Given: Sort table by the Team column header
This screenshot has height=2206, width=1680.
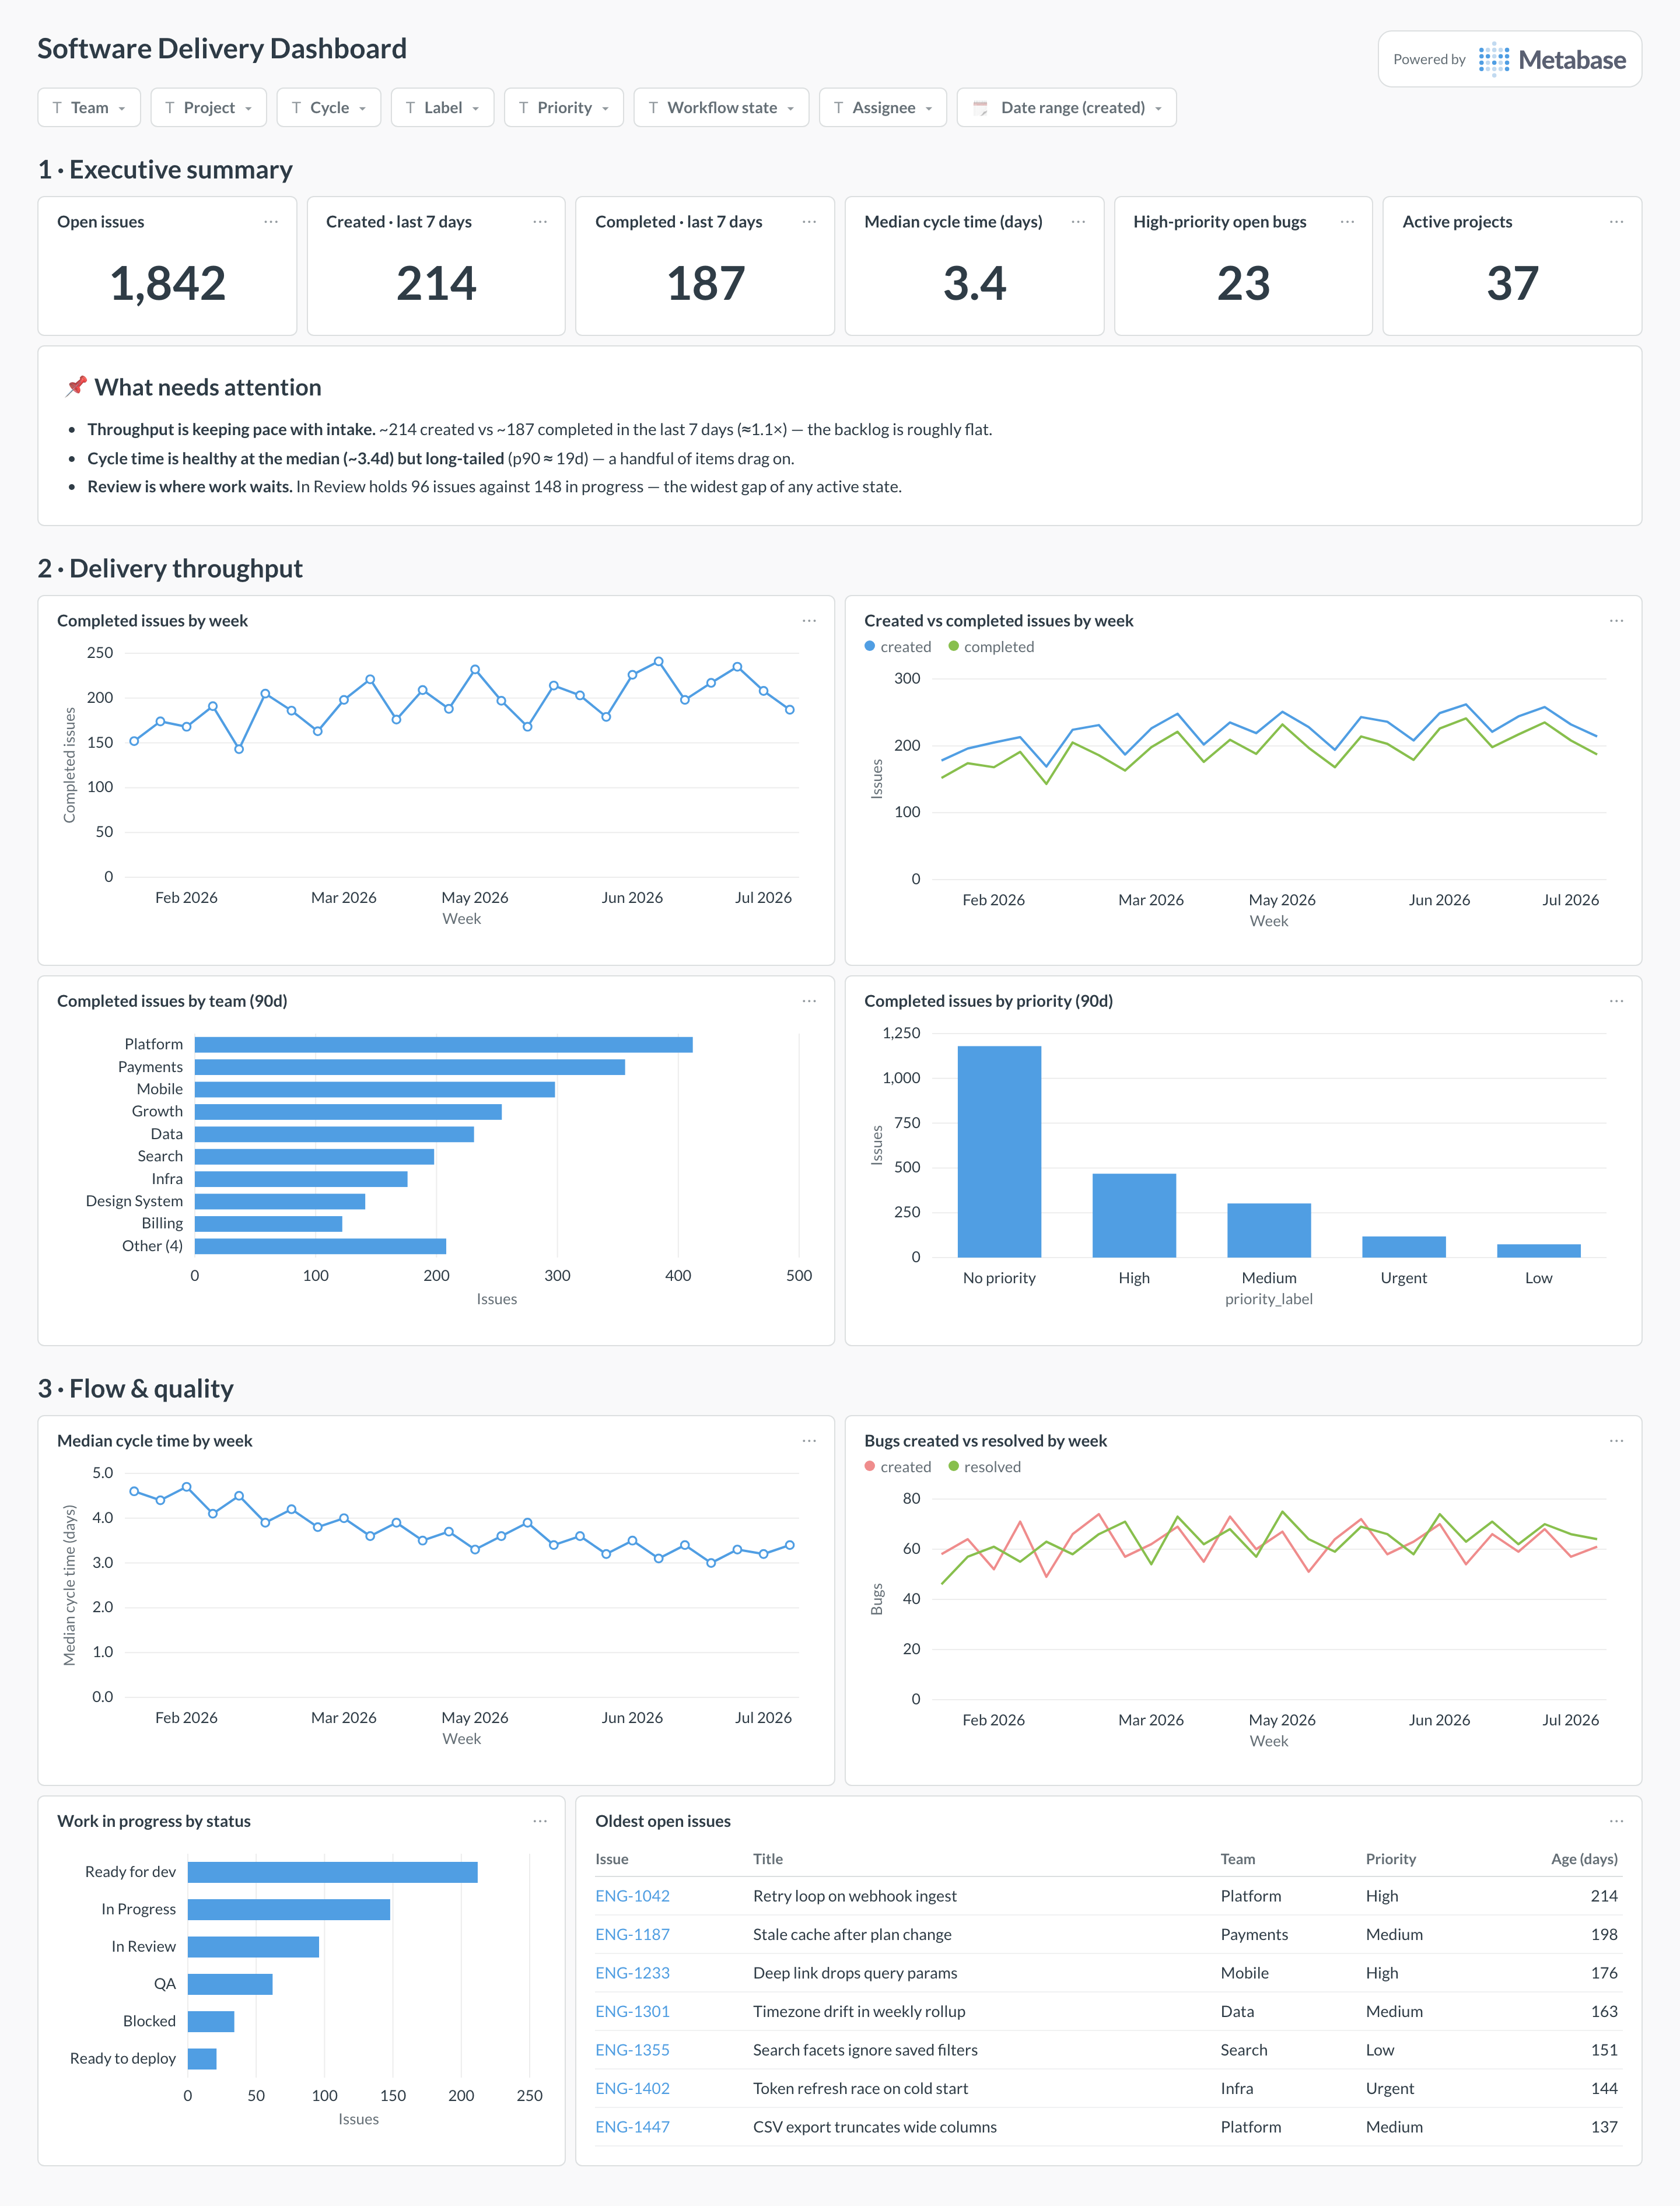Looking at the screenshot, I should pos(1237,1859).
